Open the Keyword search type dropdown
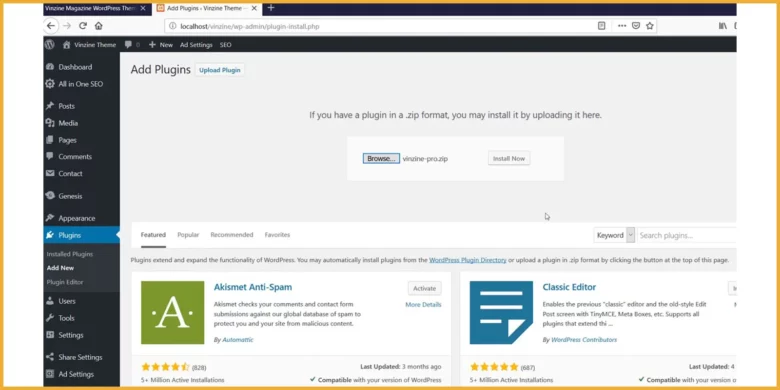Image resolution: width=780 pixels, height=390 pixels. (614, 235)
